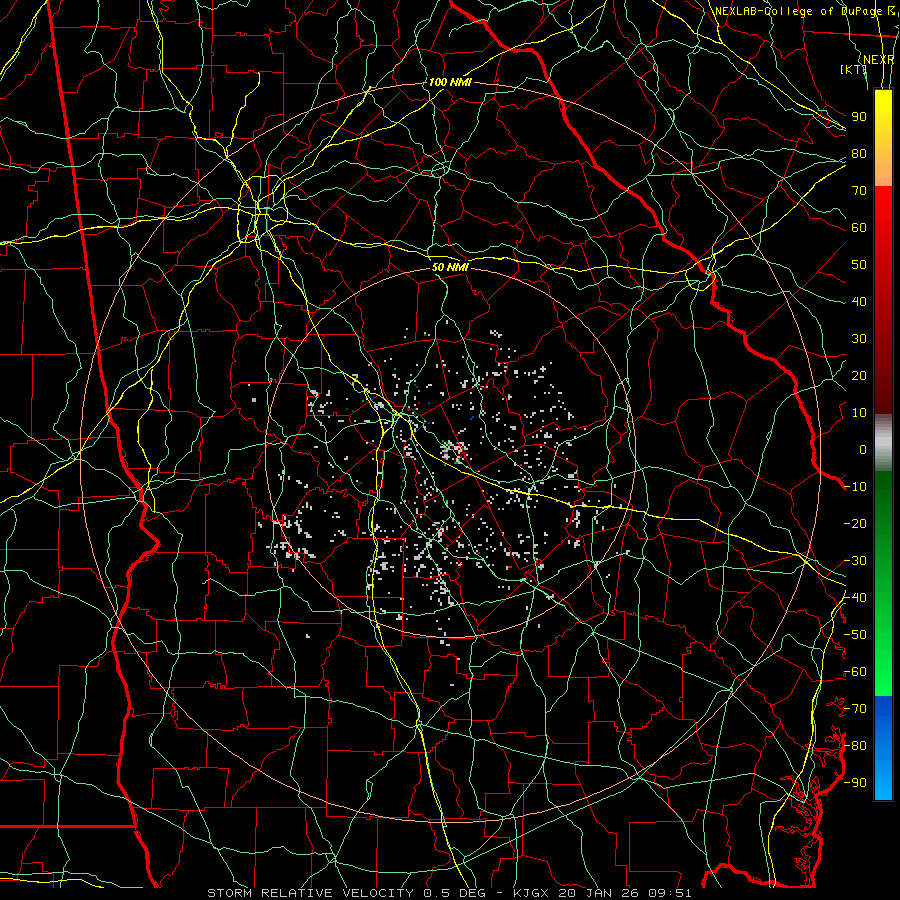The height and width of the screenshot is (900, 900).
Task: Click the '-80' value on the velocity scale
Action: coord(855,746)
